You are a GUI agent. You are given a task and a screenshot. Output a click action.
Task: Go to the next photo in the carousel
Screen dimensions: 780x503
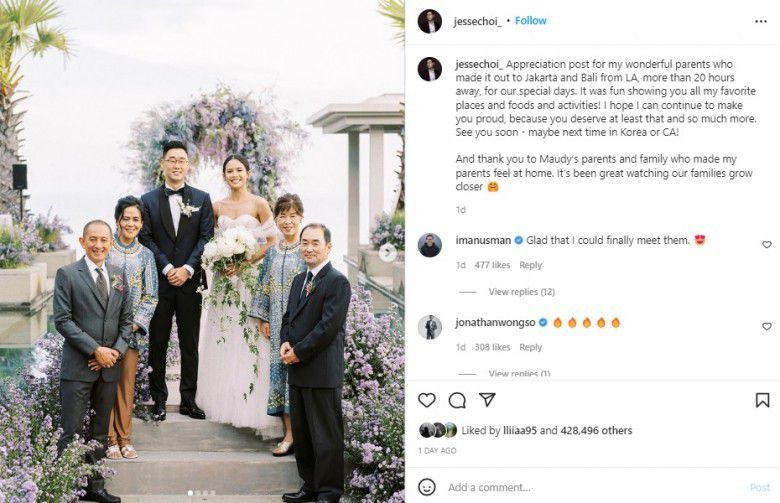coord(388,252)
